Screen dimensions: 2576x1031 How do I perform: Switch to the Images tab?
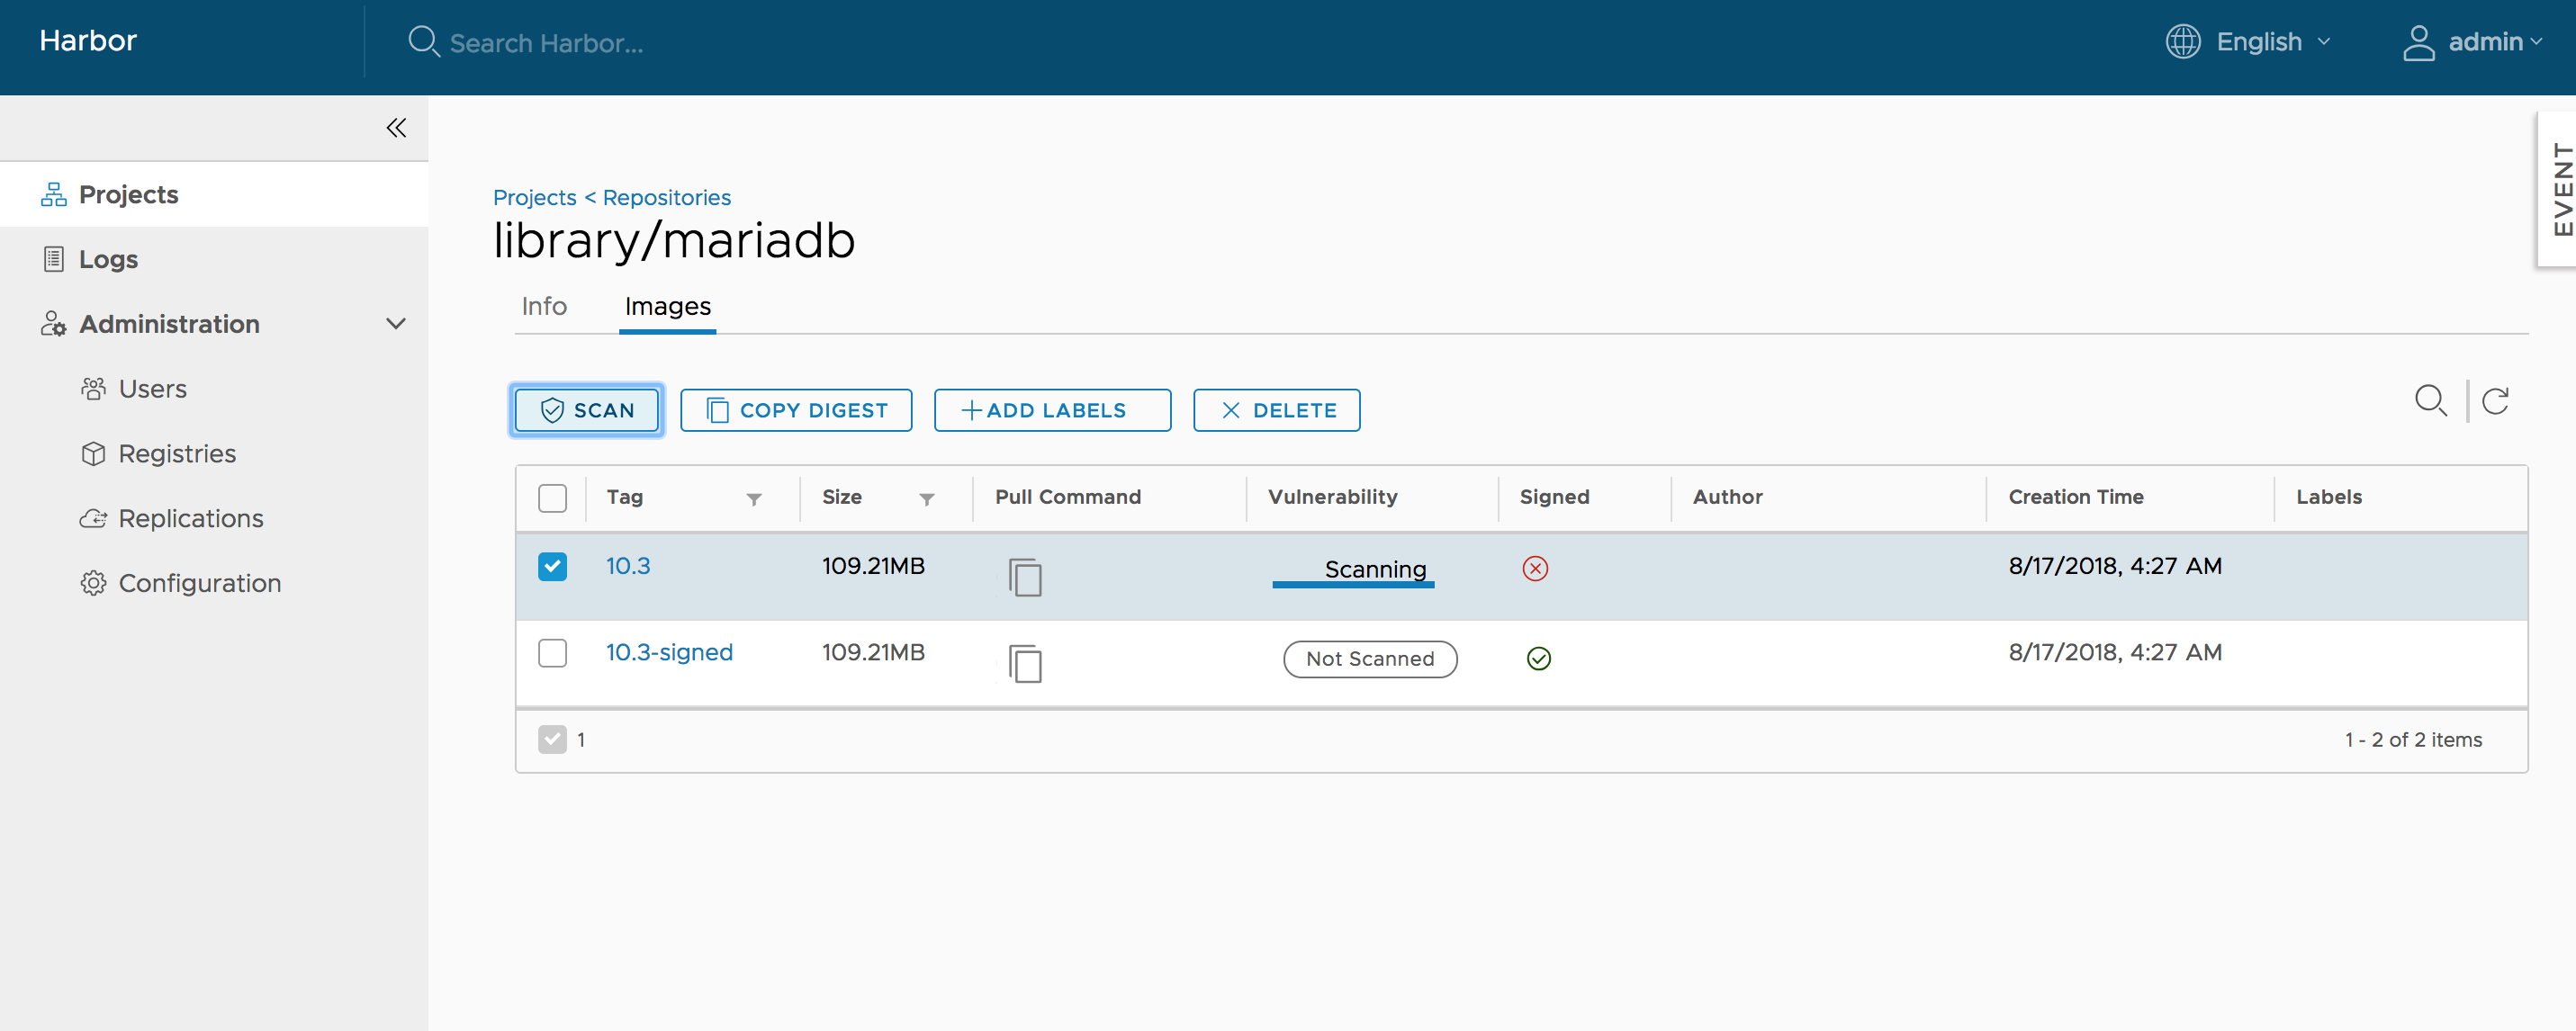tap(667, 305)
